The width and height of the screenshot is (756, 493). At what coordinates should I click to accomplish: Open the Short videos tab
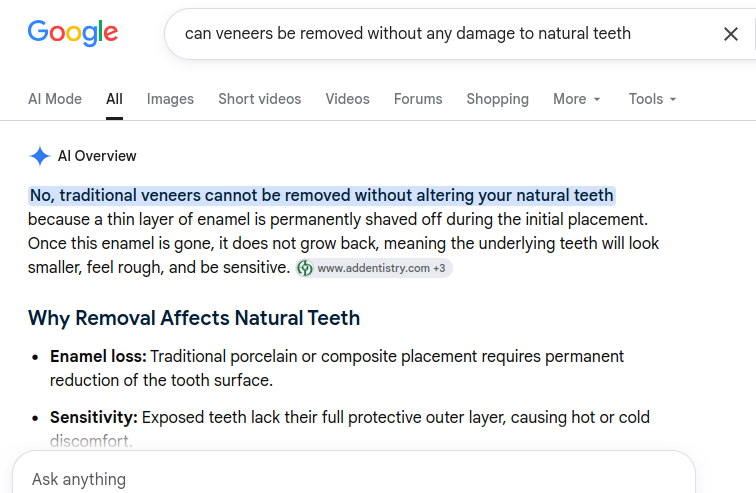(259, 99)
